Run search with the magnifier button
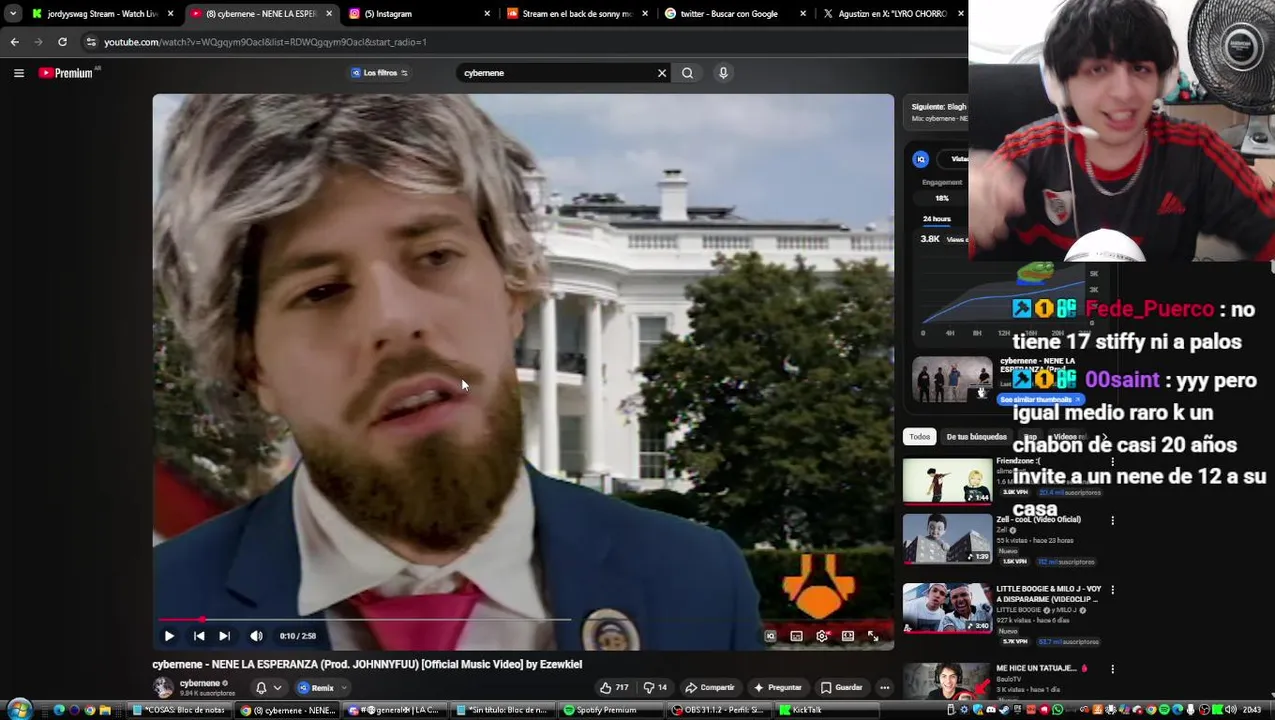 687,73
